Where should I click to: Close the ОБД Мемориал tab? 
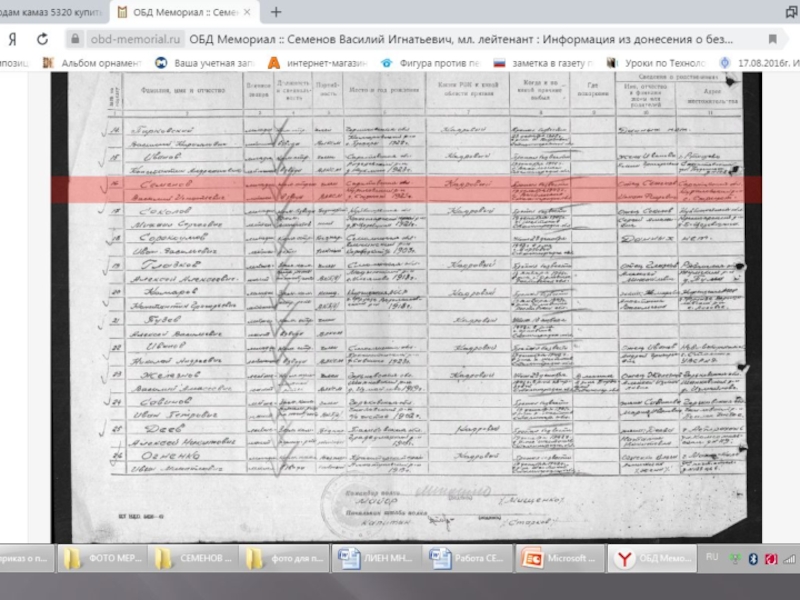247,12
